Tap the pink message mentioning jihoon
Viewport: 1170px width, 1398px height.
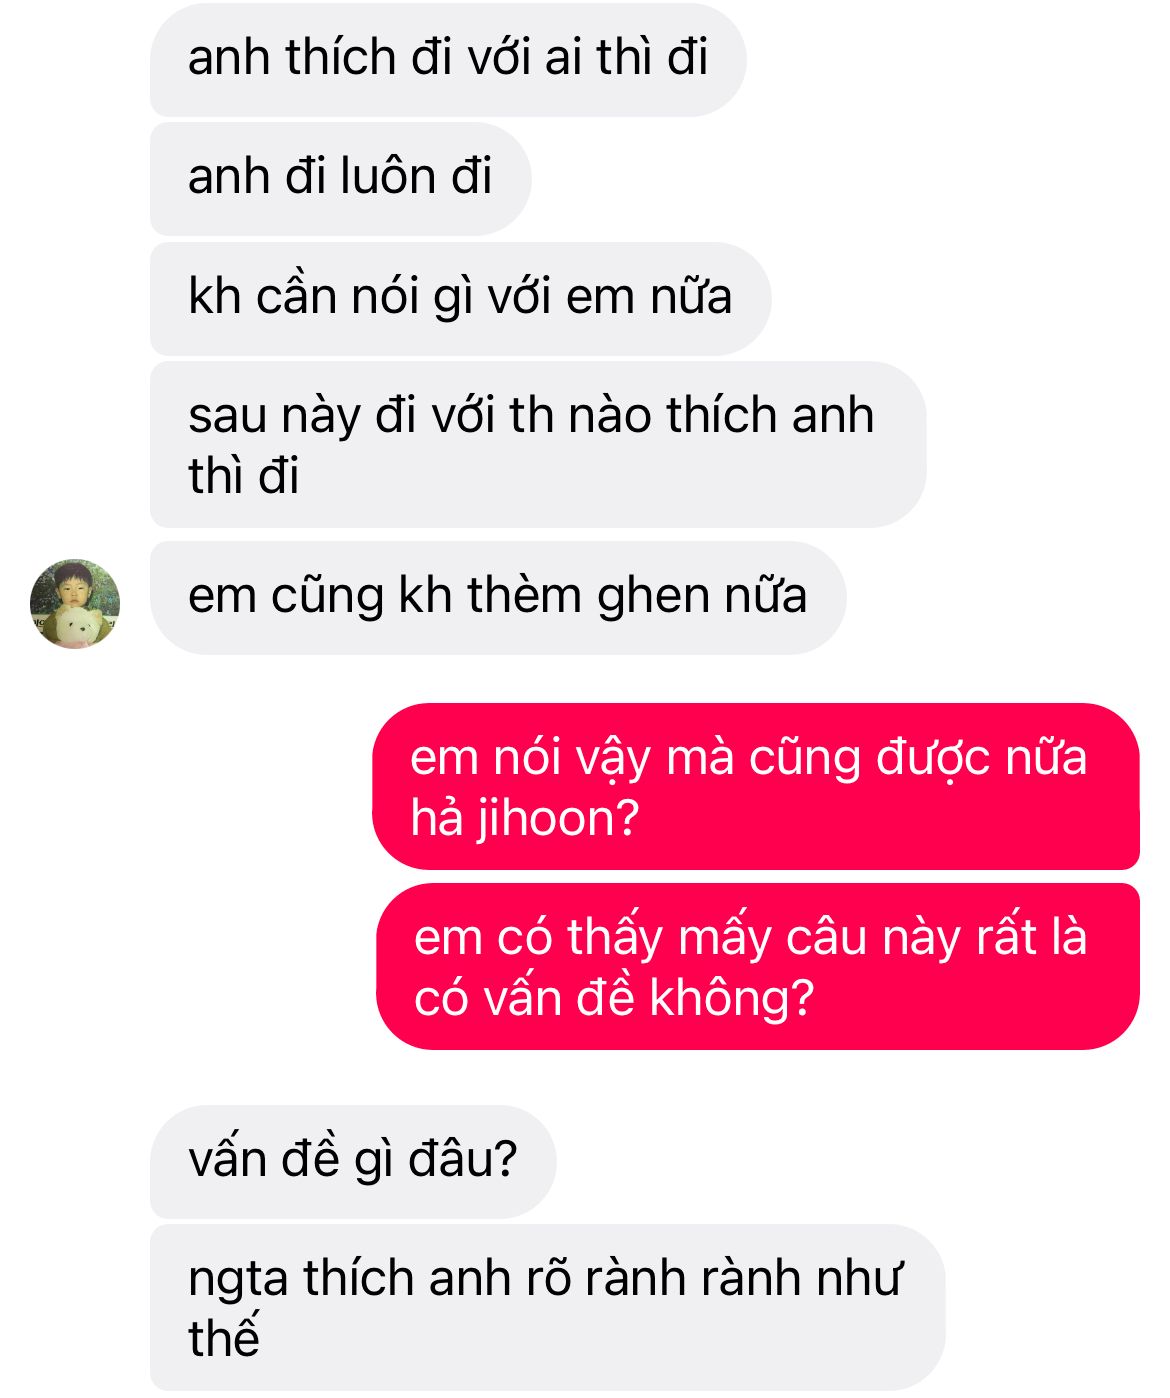click(x=756, y=787)
